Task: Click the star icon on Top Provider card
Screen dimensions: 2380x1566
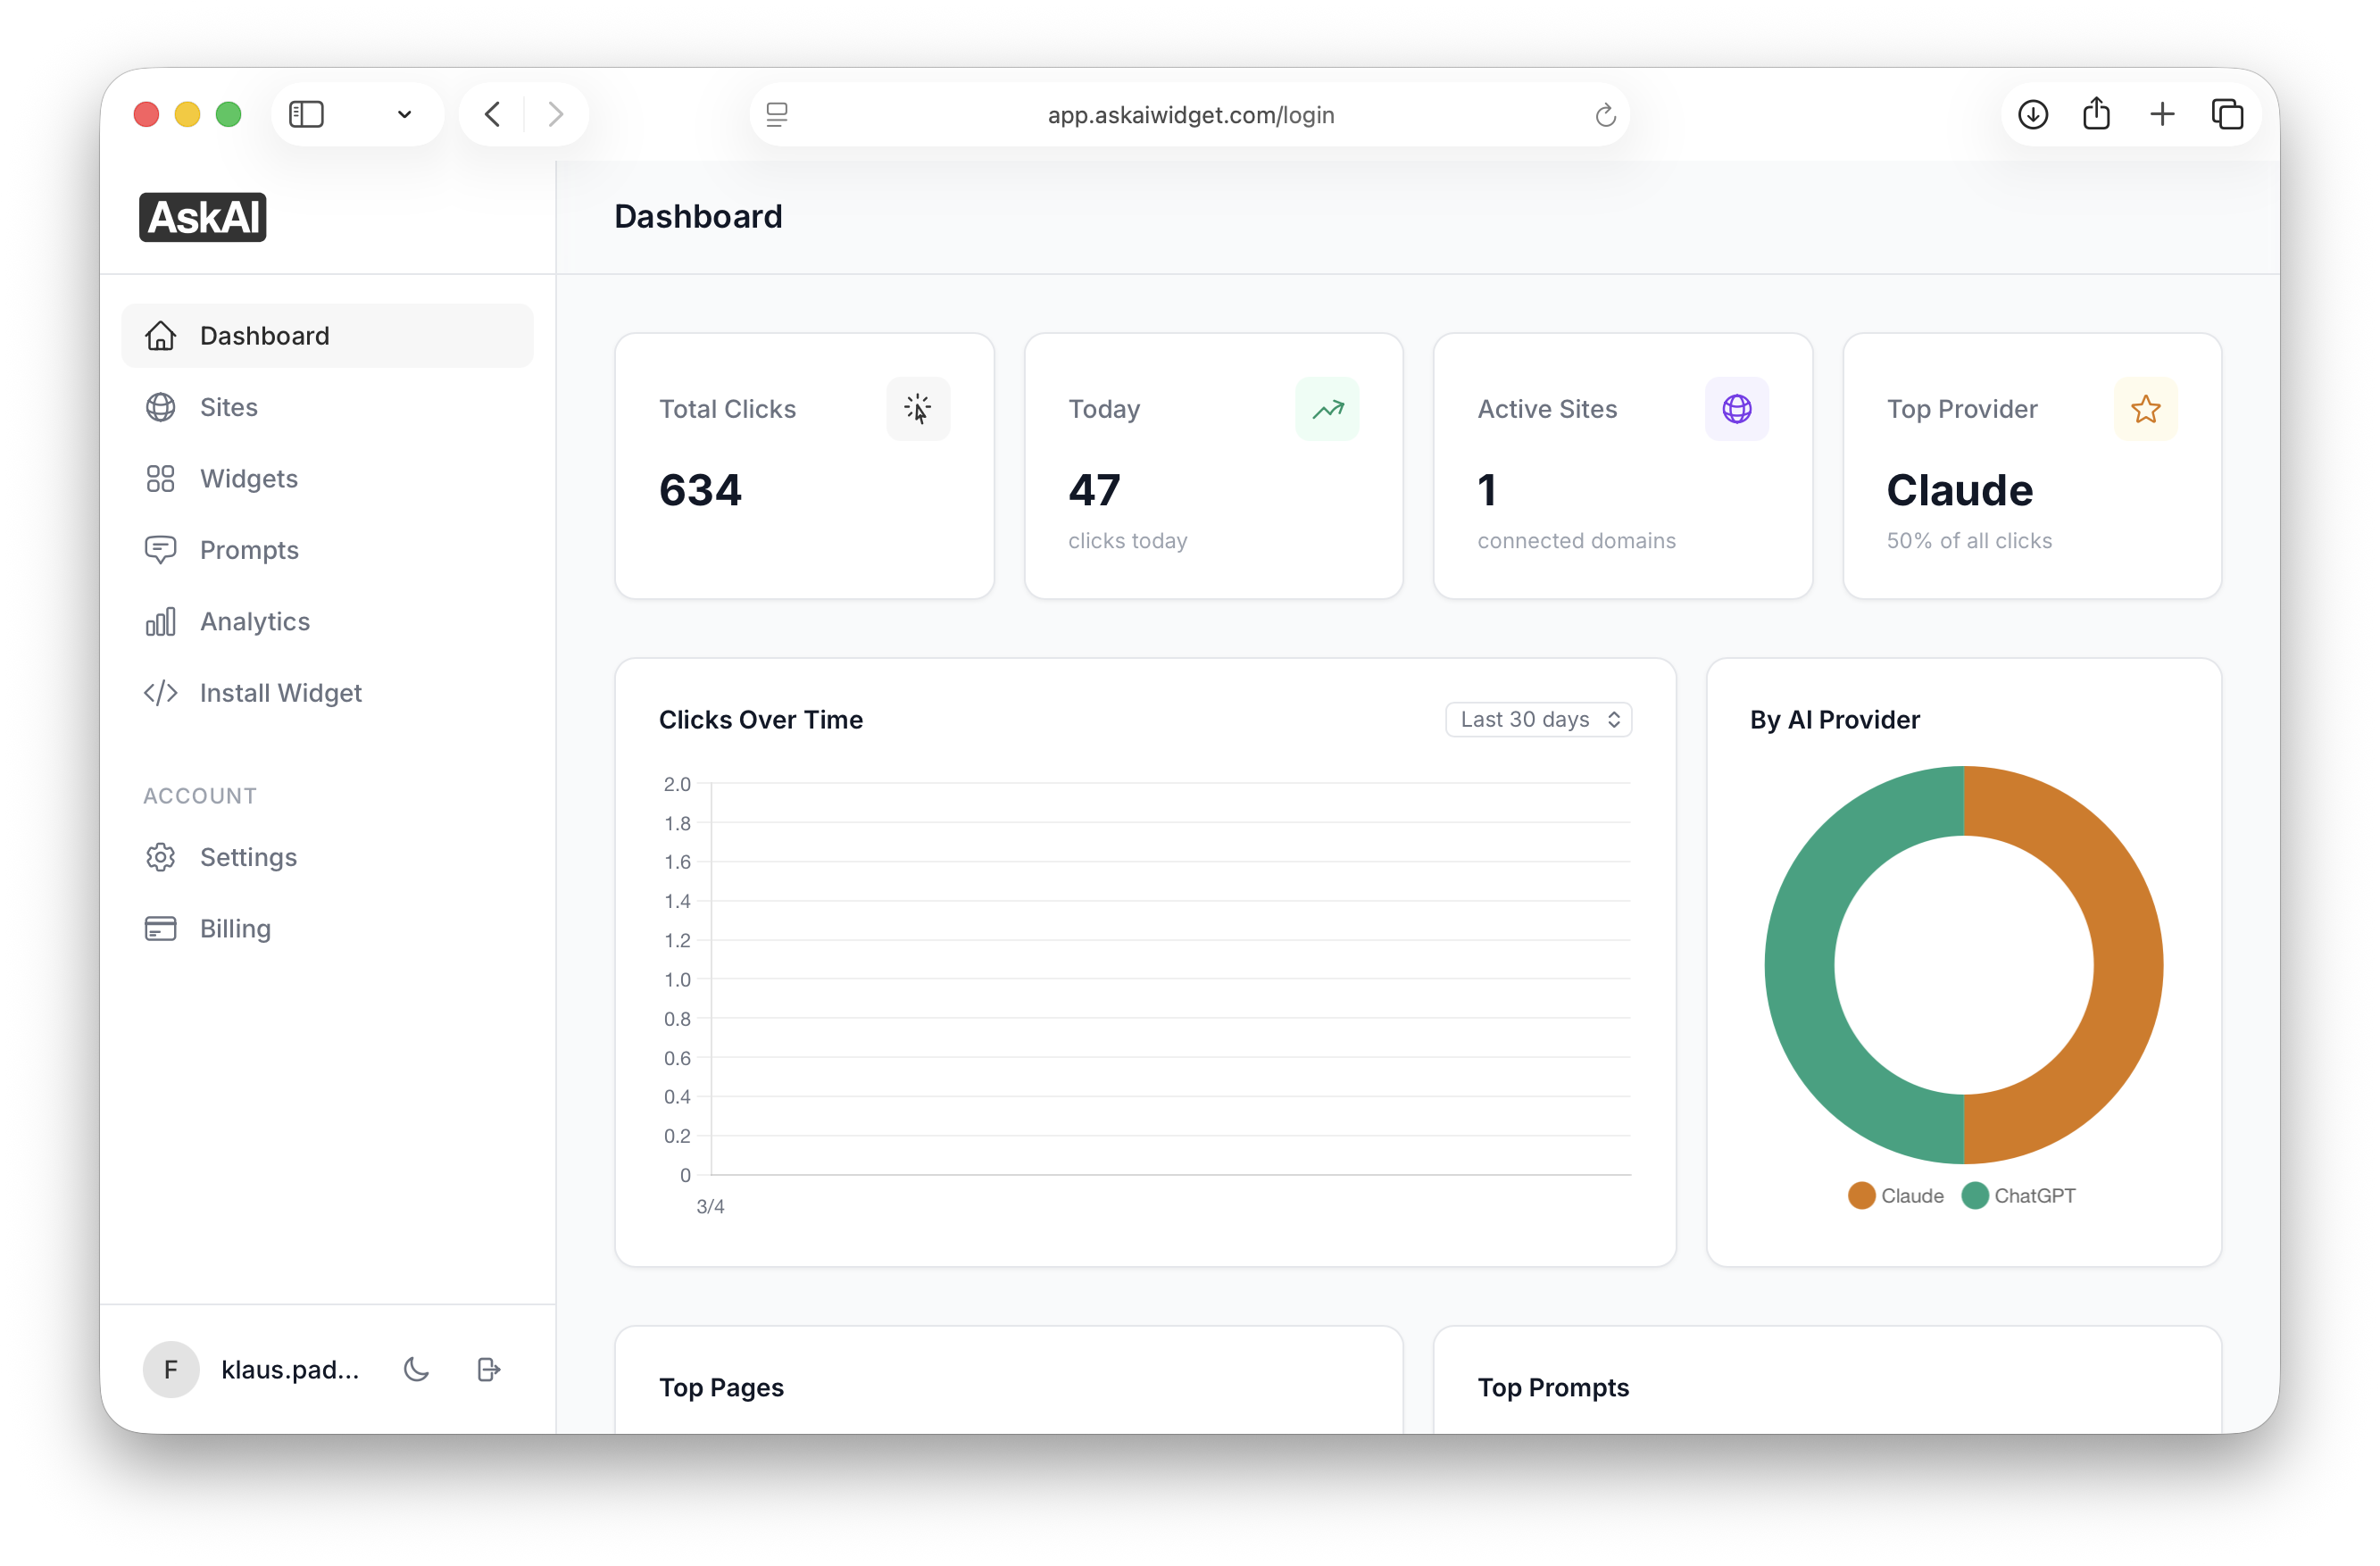Action: pos(2145,409)
